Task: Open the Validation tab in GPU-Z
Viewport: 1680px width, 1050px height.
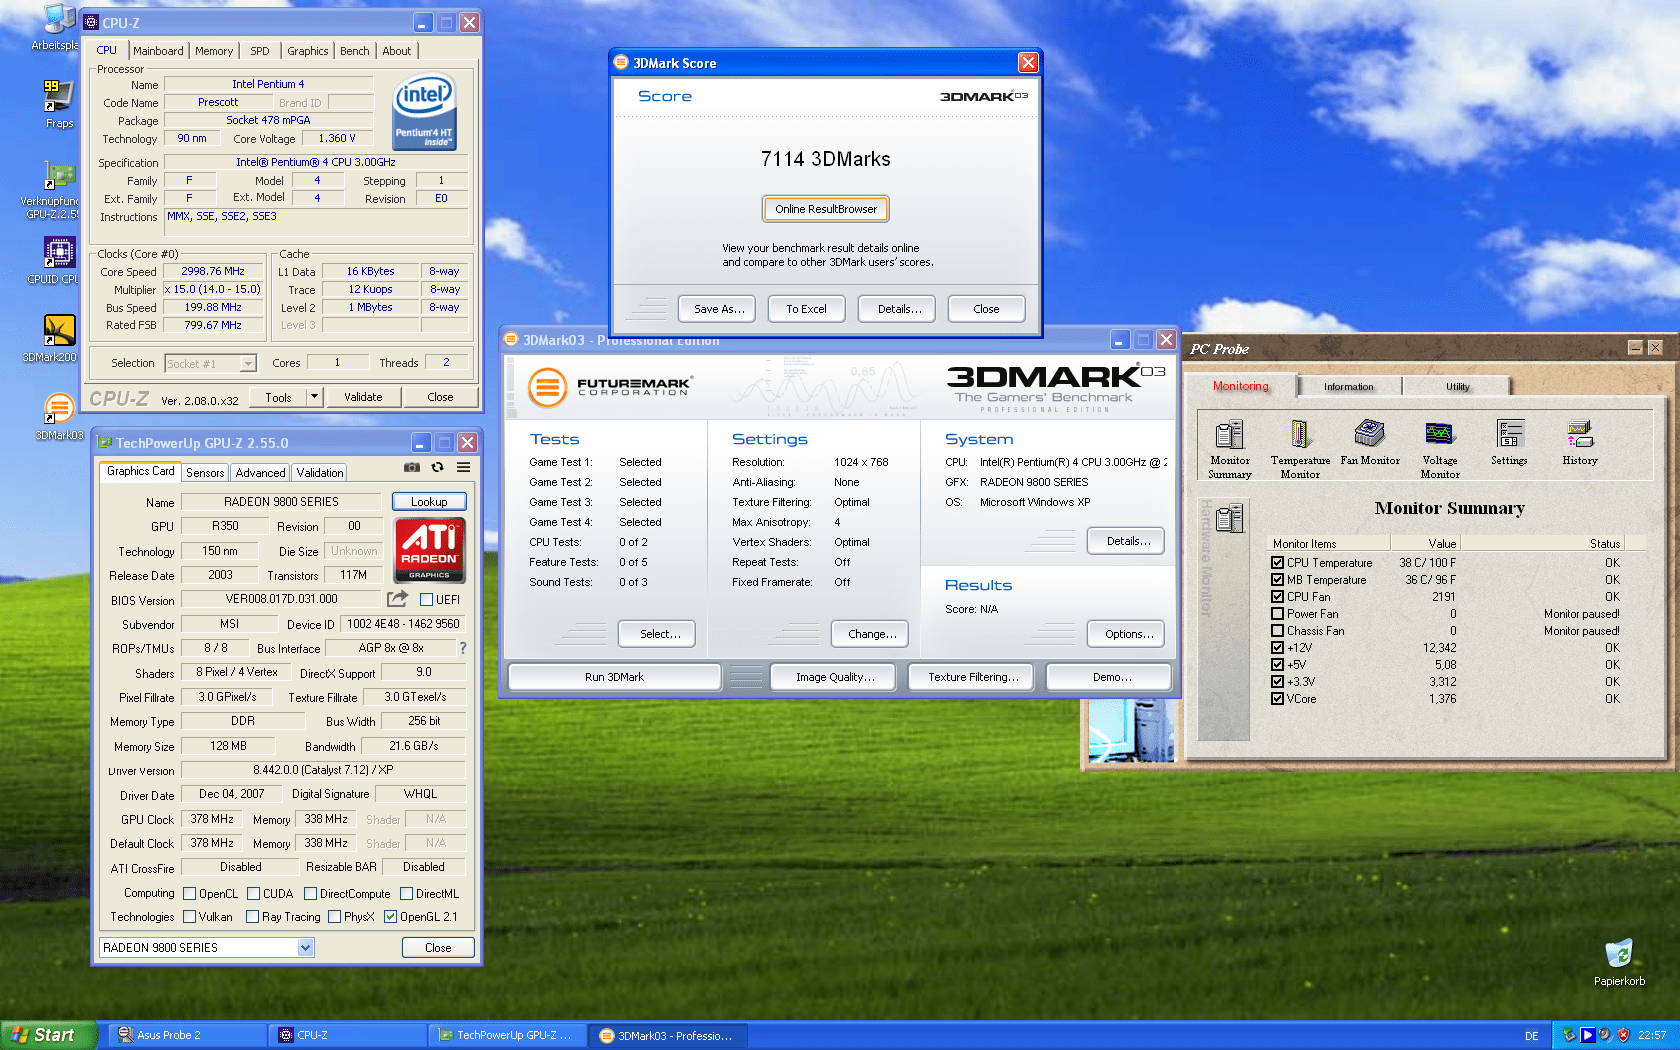Action: 320,473
